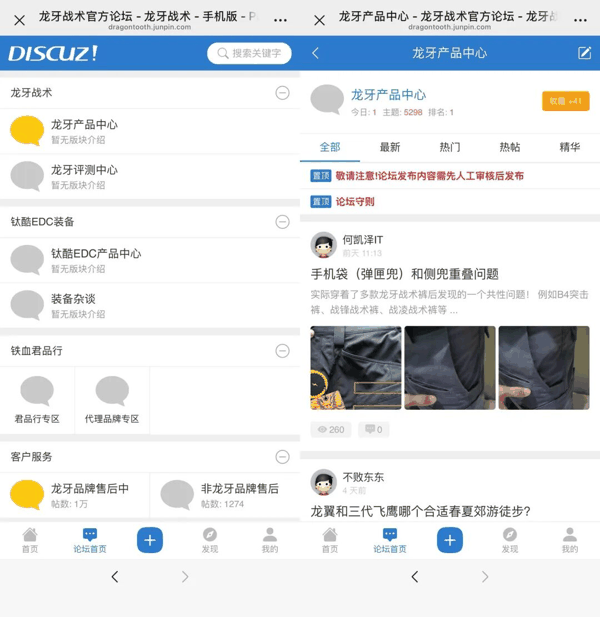Collapse the 龙牙战术 section
The width and height of the screenshot is (600, 617).
(282, 93)
